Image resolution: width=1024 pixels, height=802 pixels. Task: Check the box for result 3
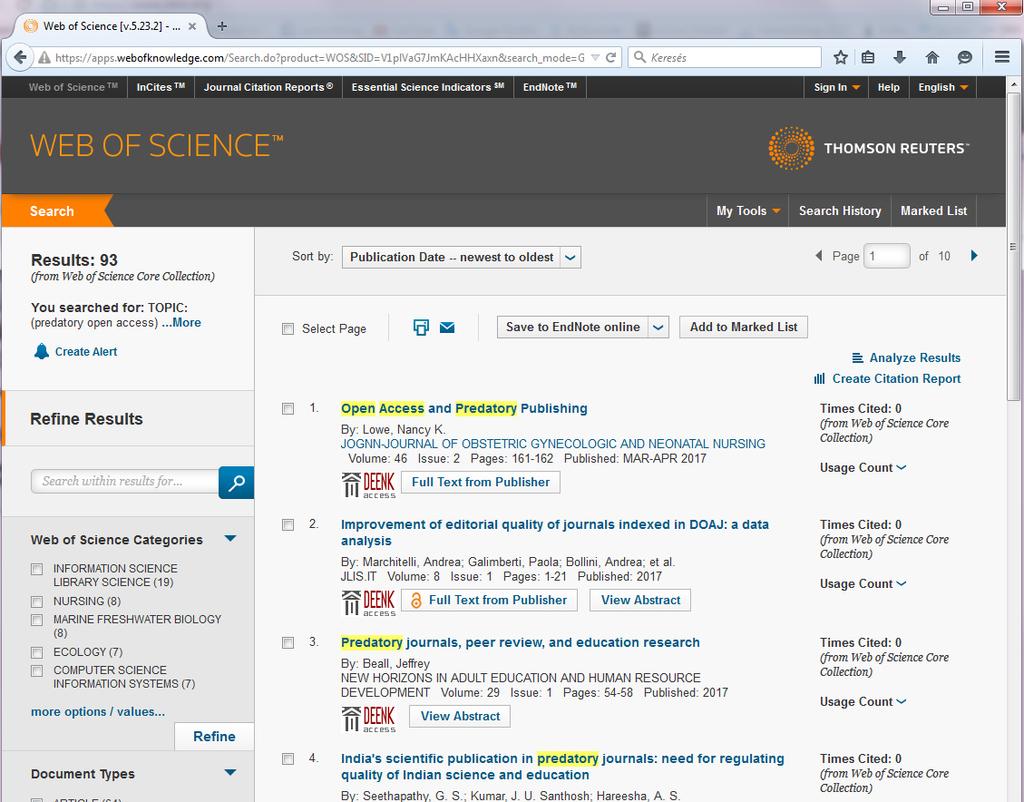[287, 643]
